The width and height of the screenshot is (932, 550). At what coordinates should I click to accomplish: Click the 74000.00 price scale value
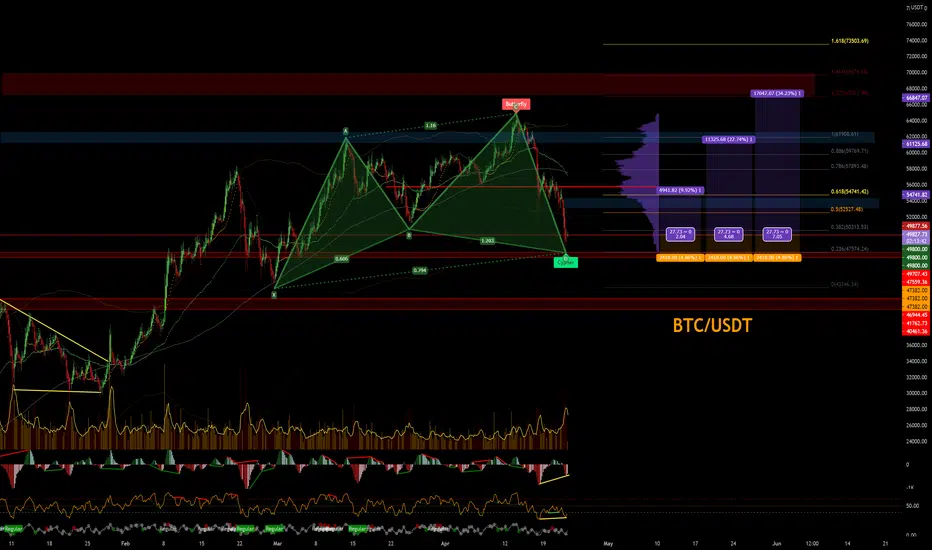coord(917,40)
